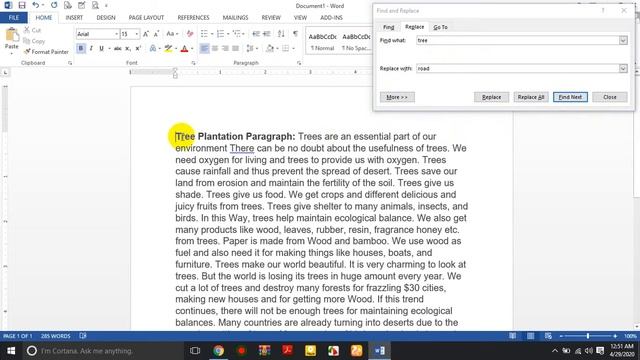
Task: Clear all formatting icon
Action: (x=190, y=34)
